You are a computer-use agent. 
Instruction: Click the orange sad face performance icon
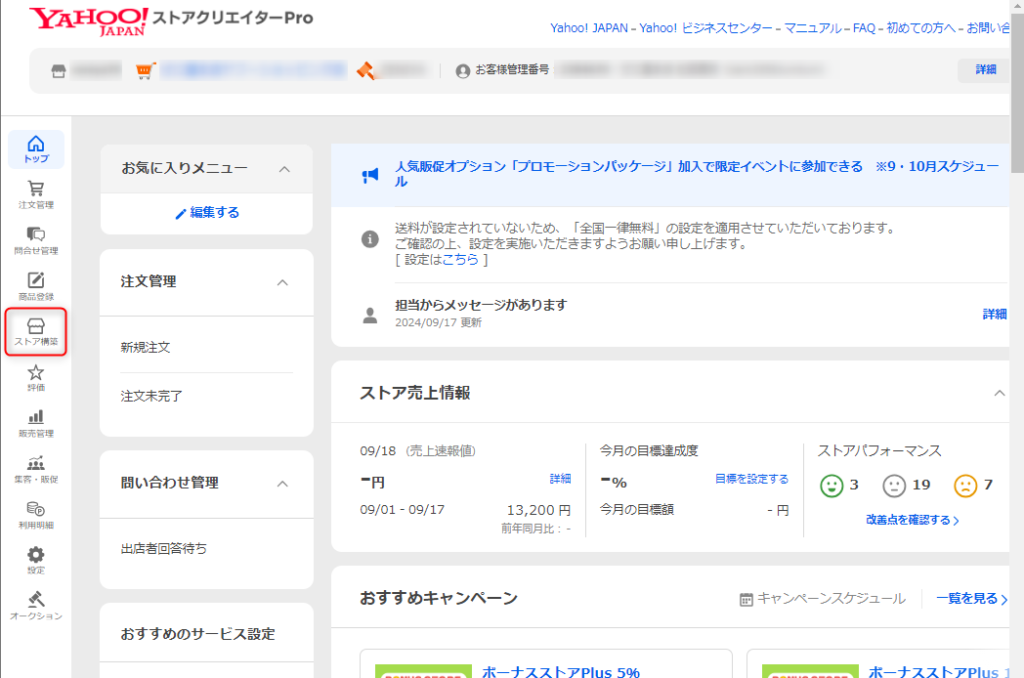(965, 485)
